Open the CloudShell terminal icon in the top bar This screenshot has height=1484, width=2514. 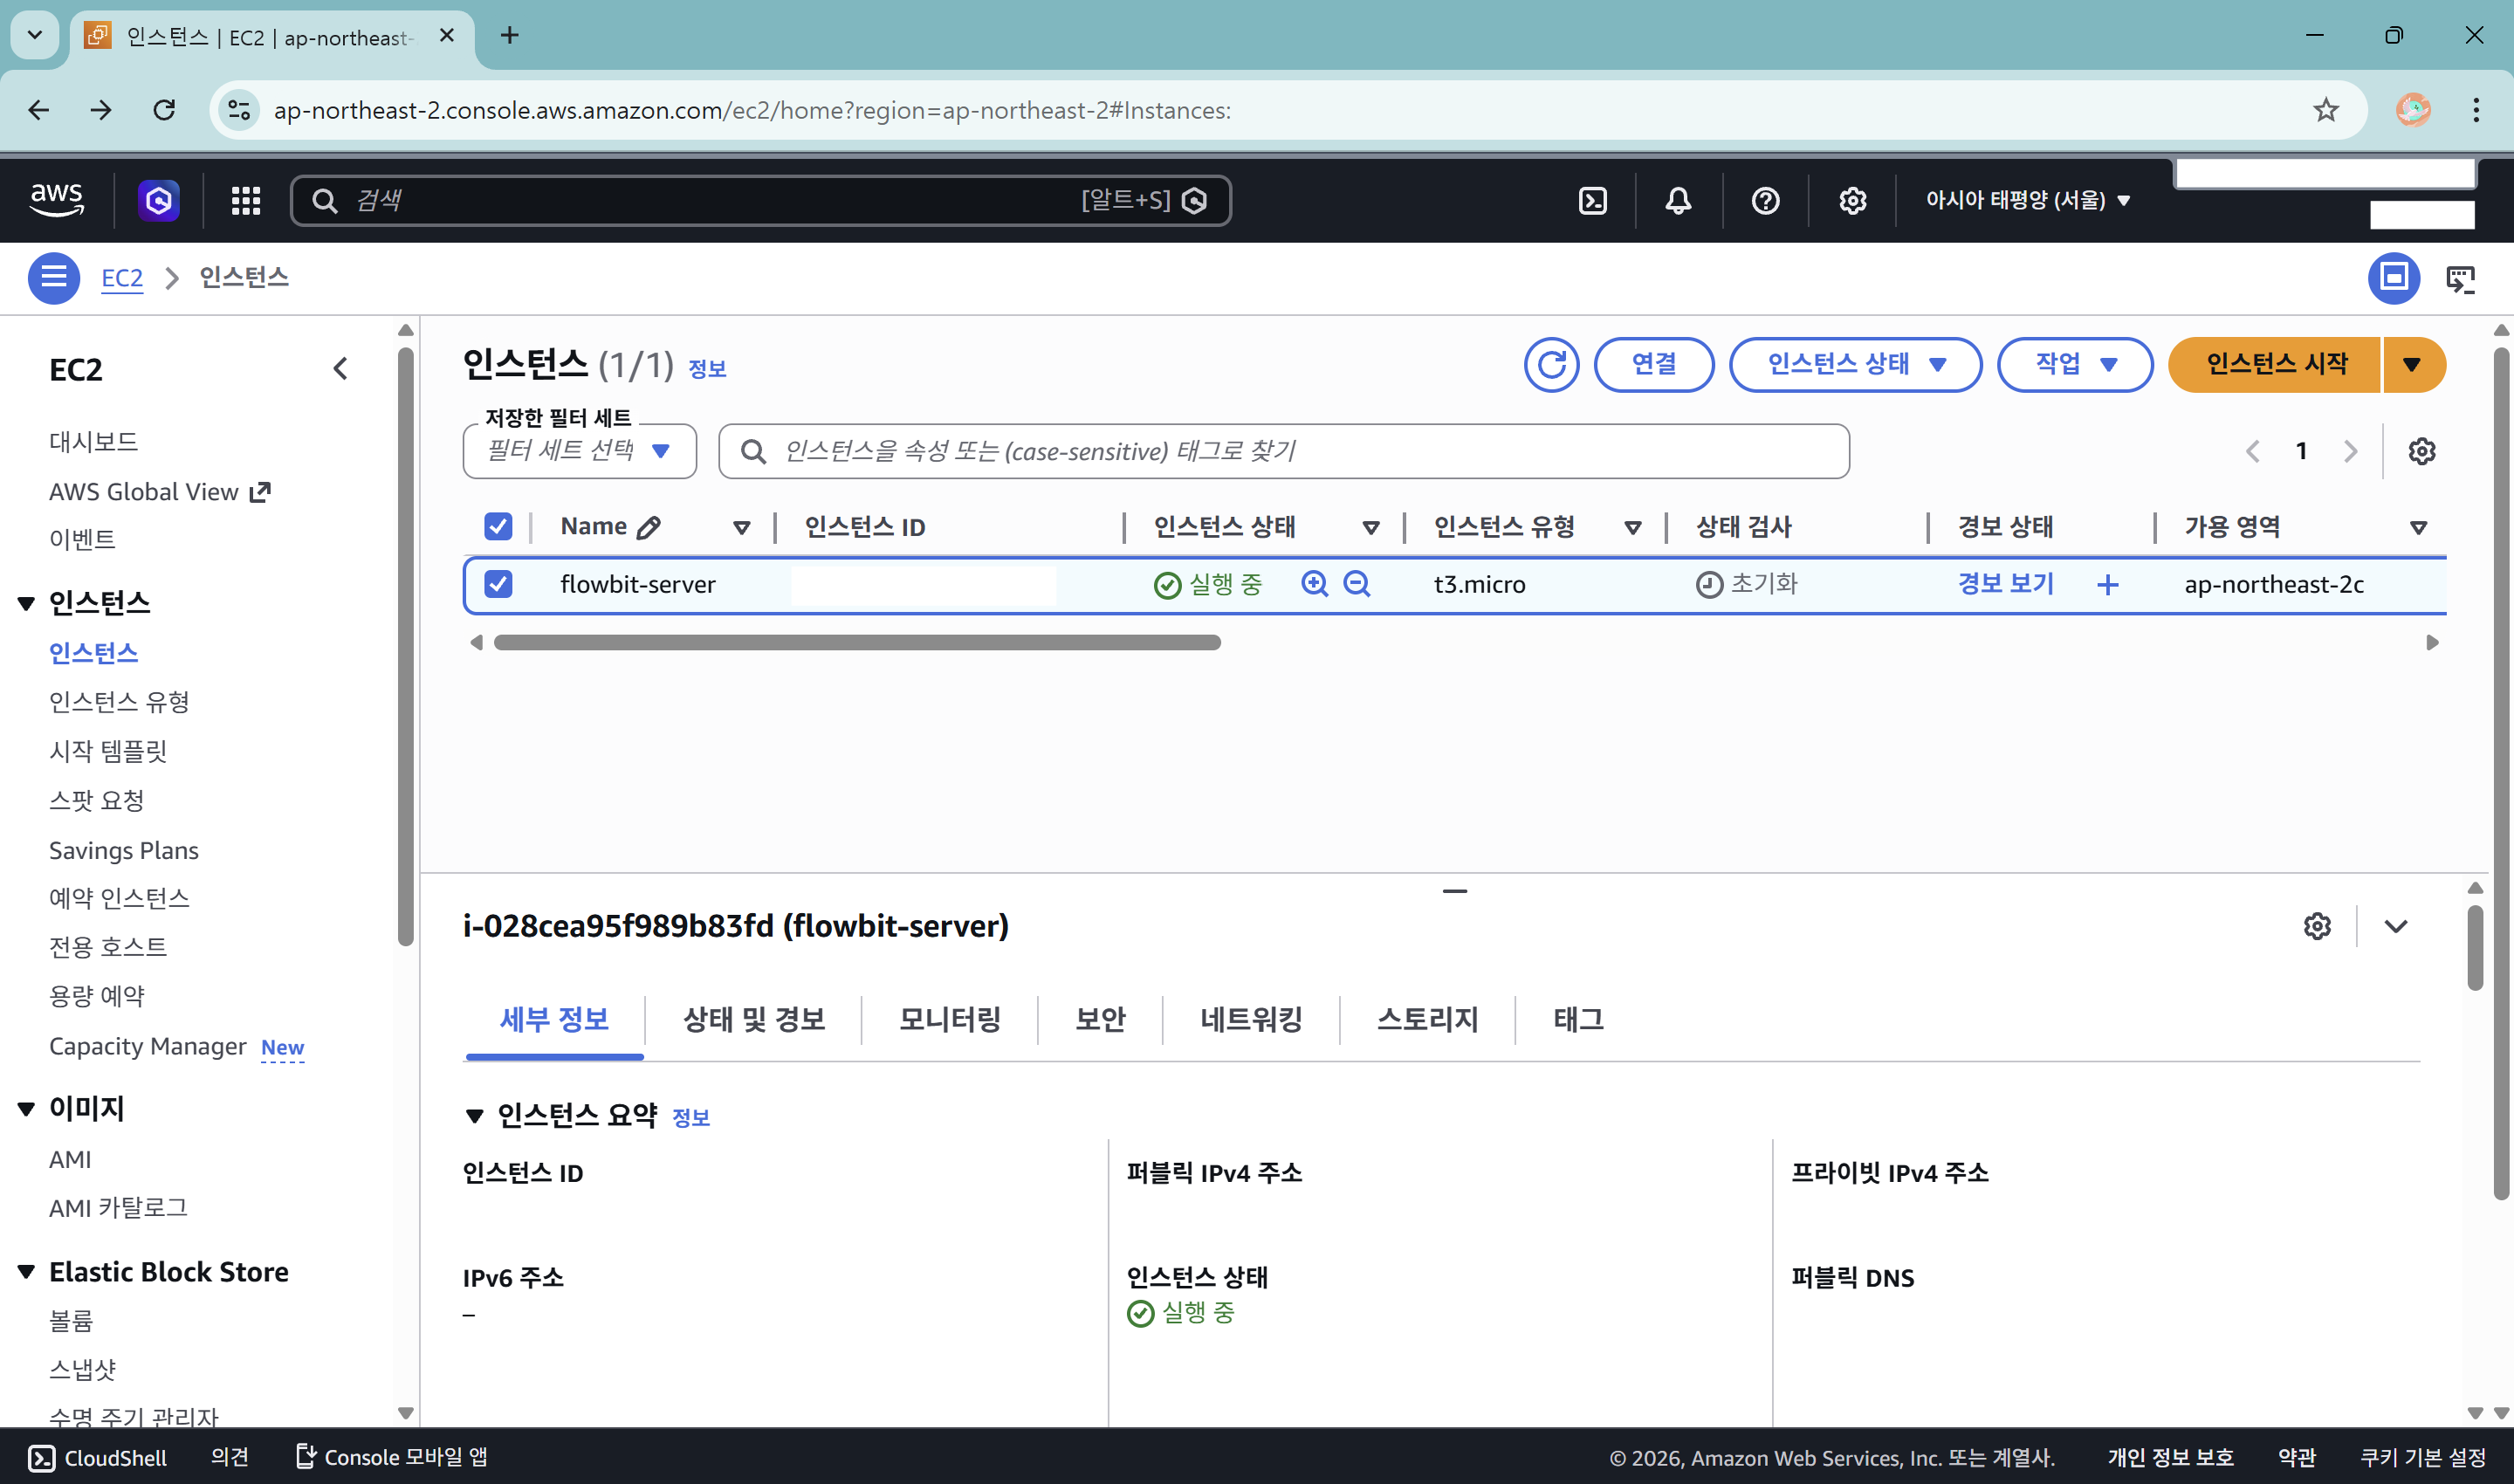point(1593,201)
